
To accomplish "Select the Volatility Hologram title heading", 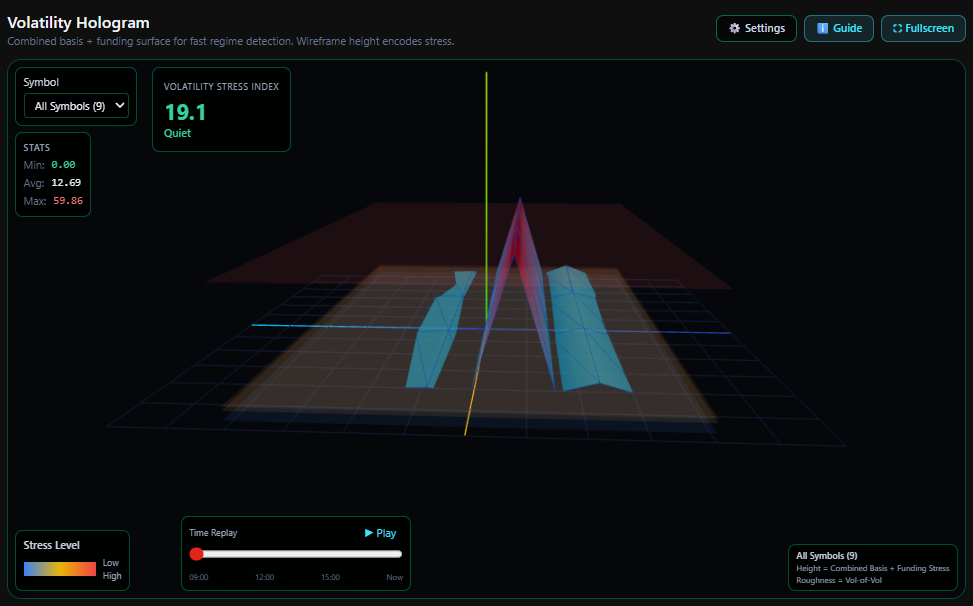I will tap(78, 22).
